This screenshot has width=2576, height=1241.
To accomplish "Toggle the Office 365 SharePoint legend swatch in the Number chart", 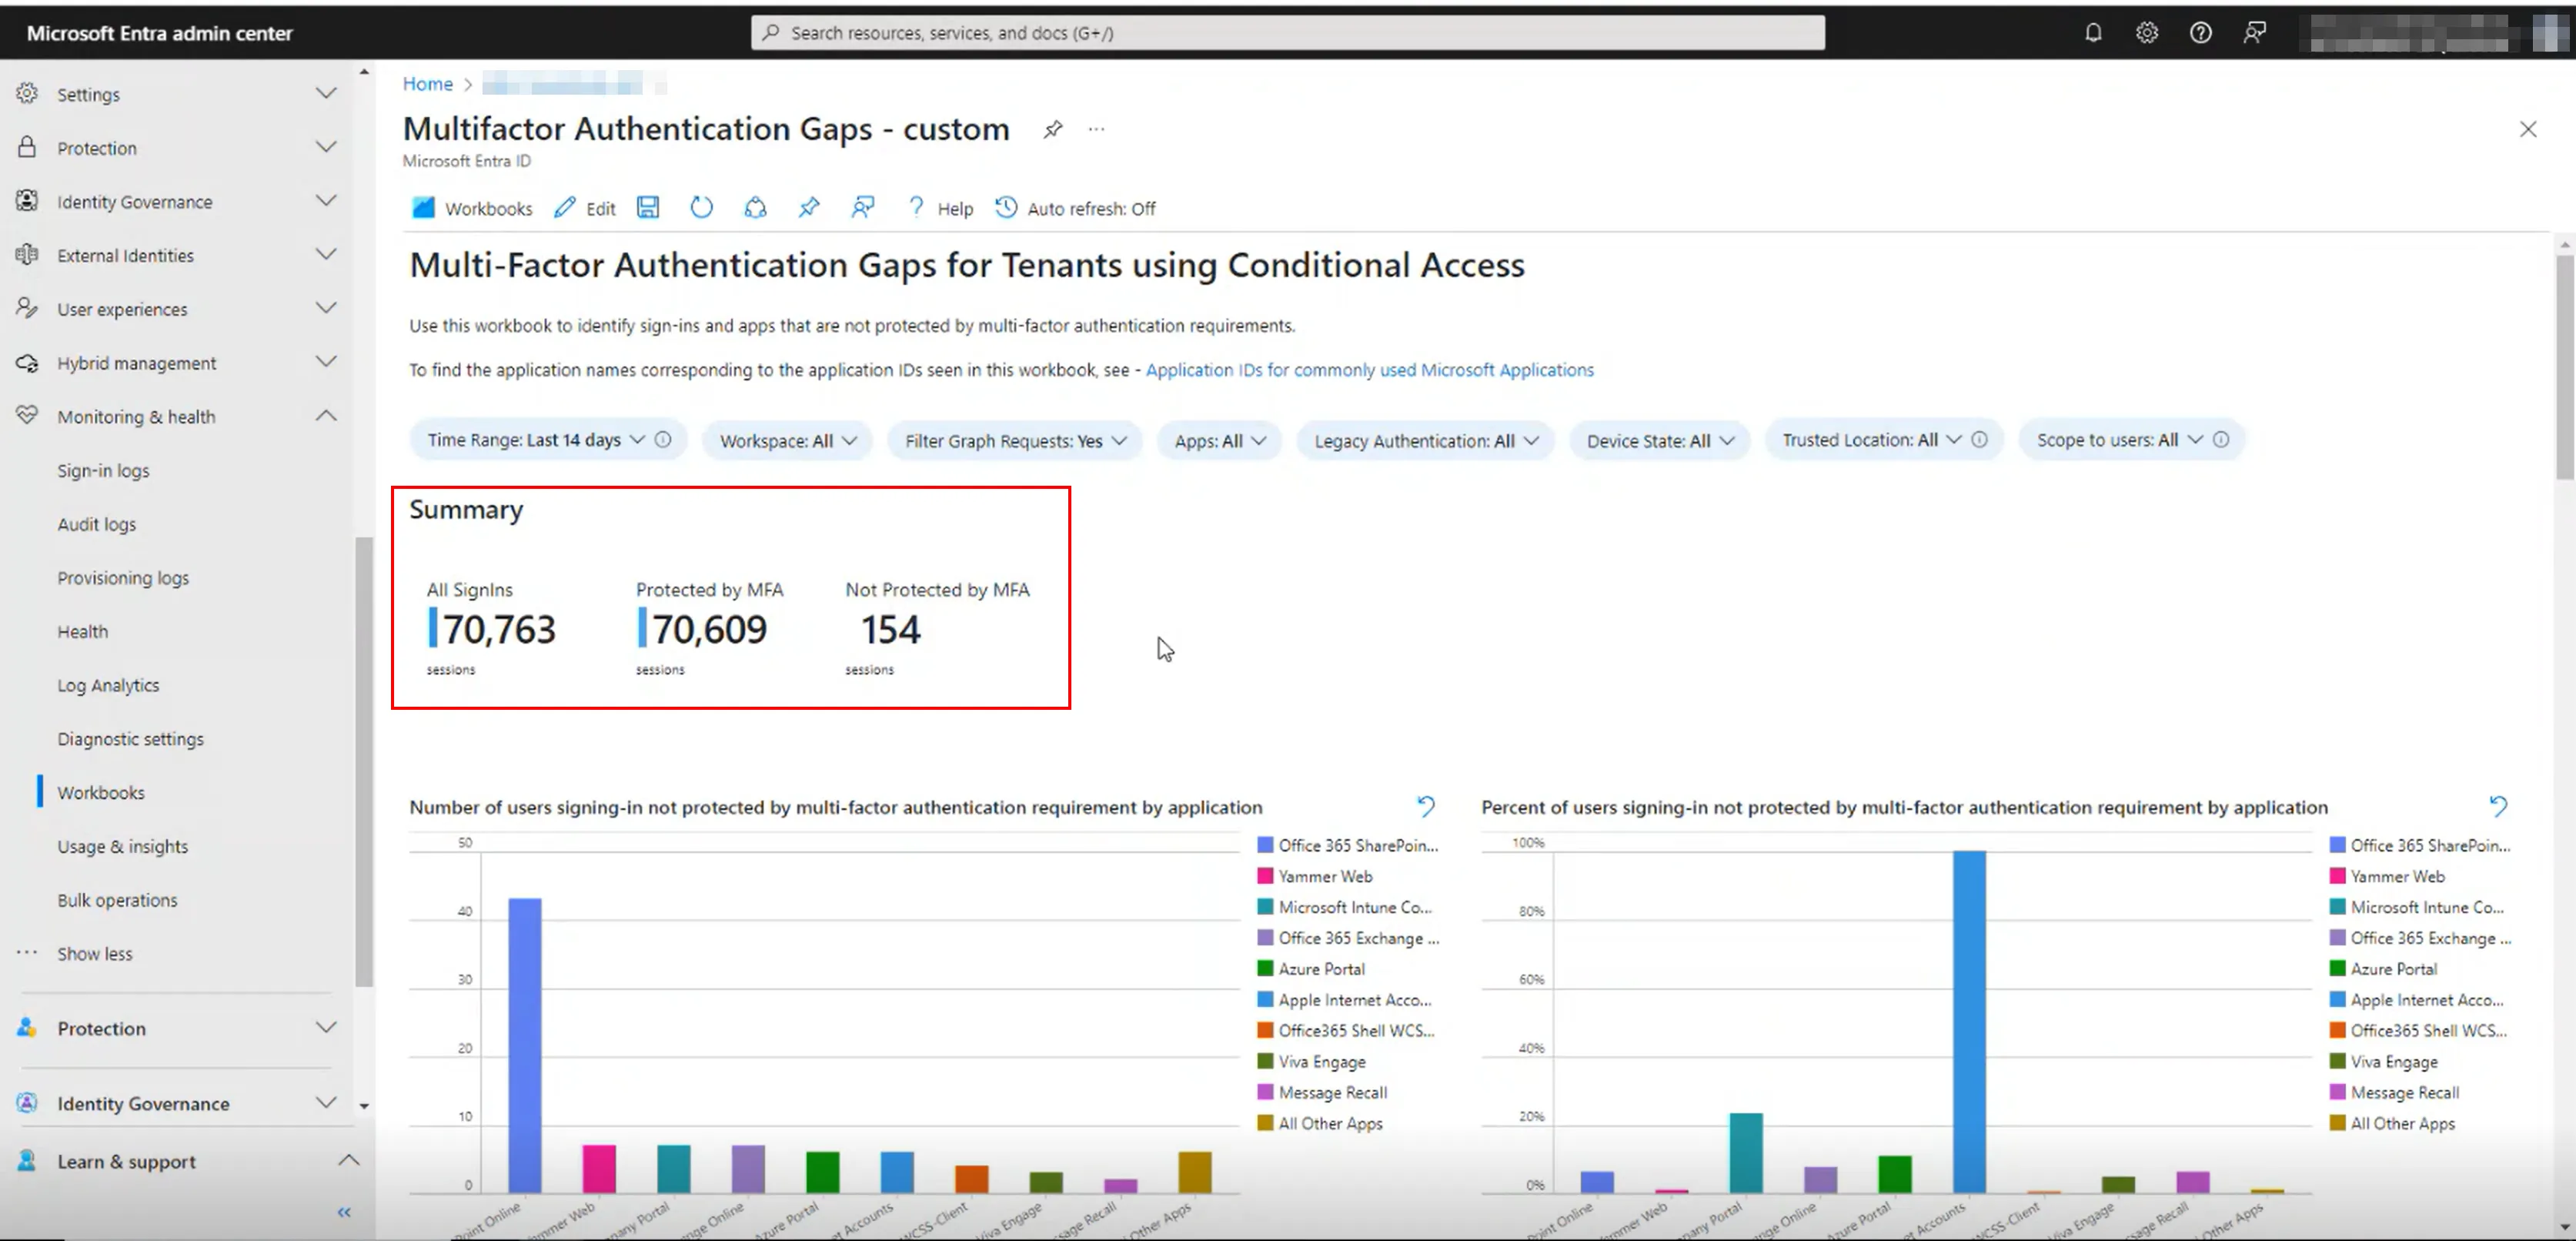I will coord(1265,845).
